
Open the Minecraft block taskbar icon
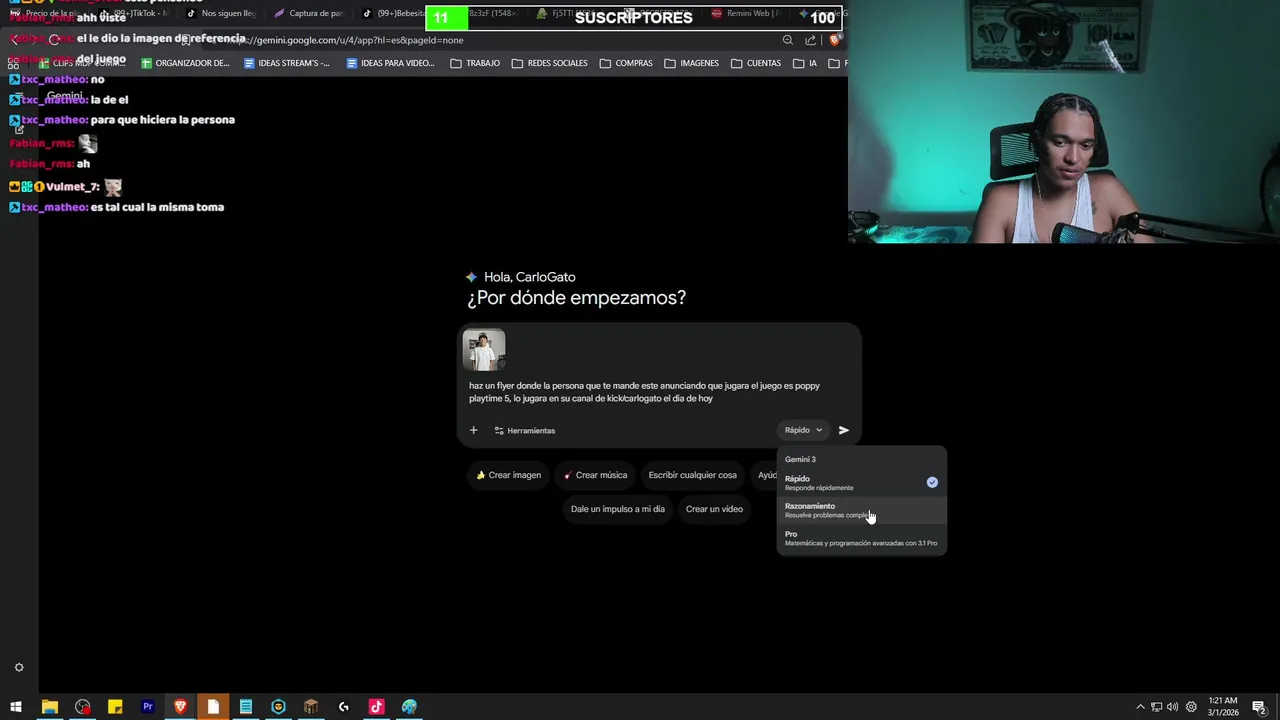[311, 707]
